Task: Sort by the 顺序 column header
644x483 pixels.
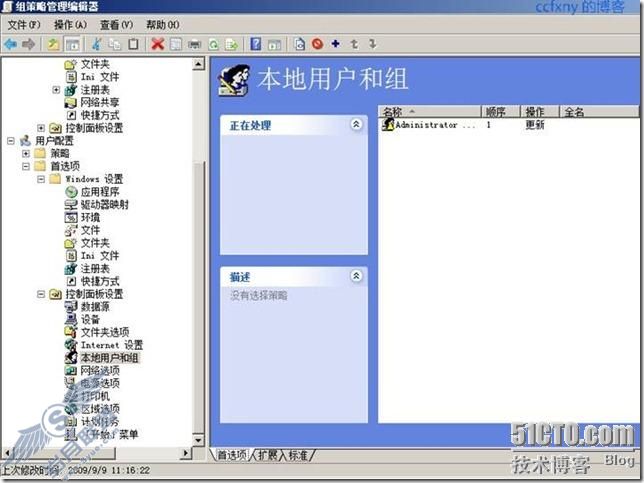Action: click(501, 112)
